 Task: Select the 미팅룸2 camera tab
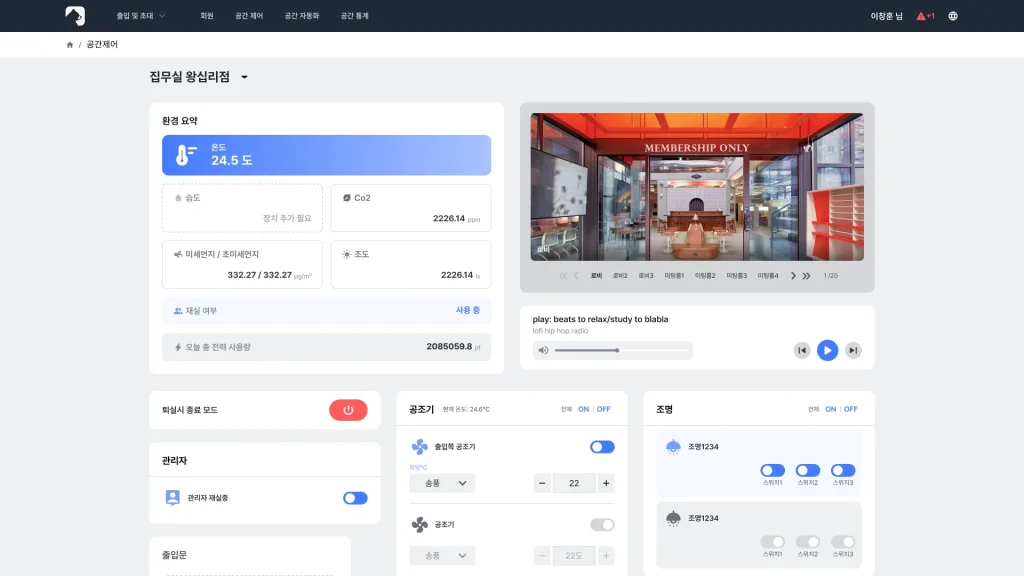(x=705, y=276)
